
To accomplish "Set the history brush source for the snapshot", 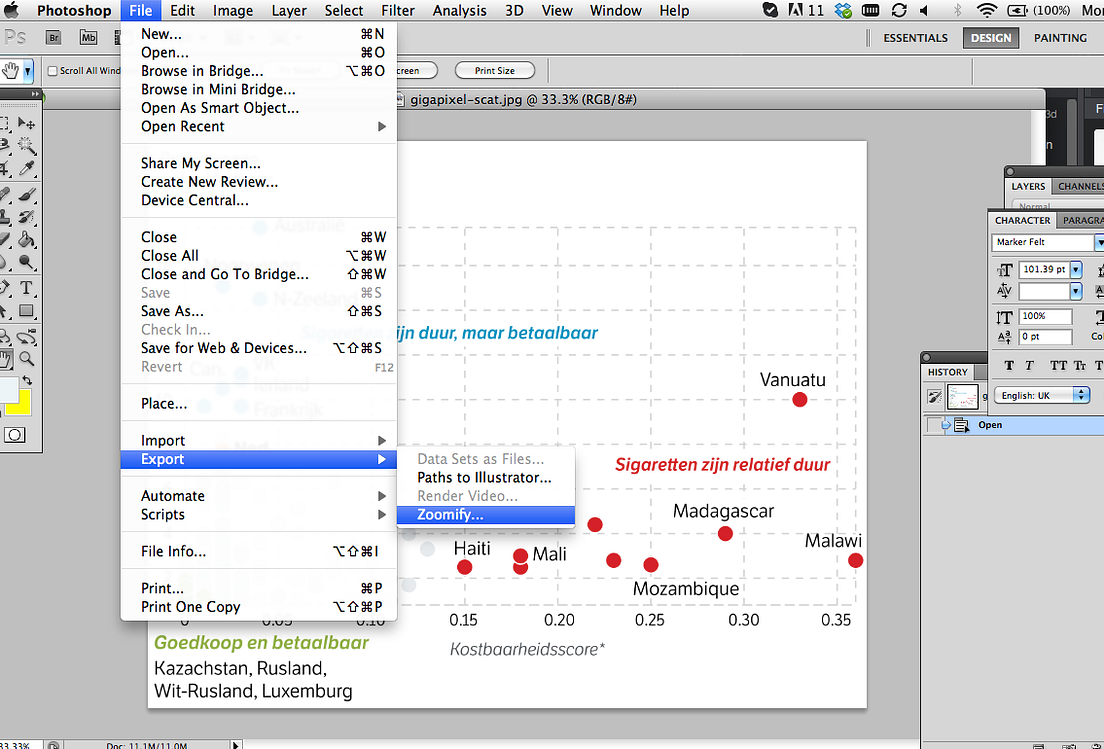I will click(934, 397).
